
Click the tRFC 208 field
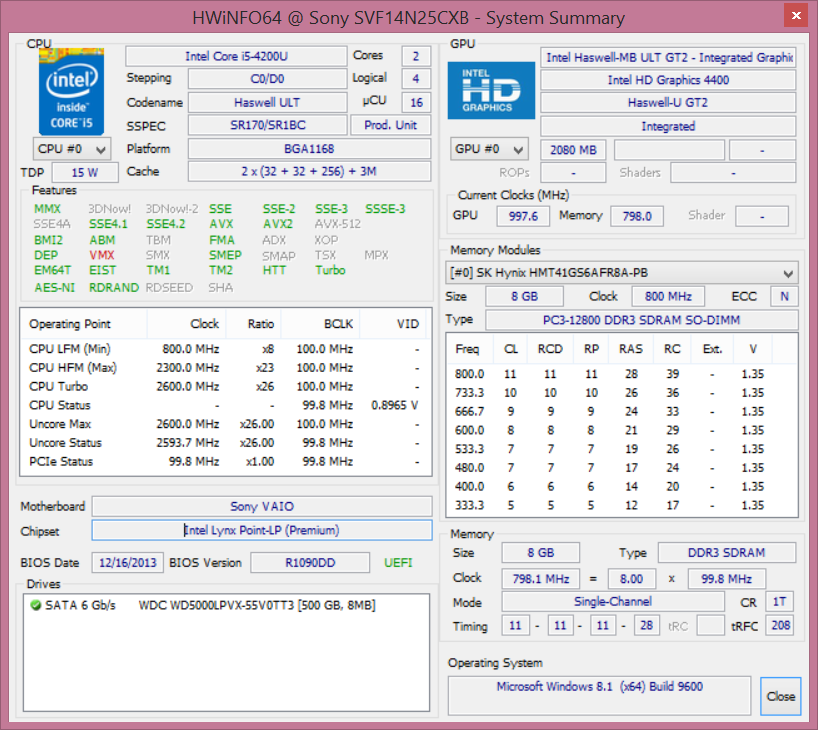coord(780,625)
